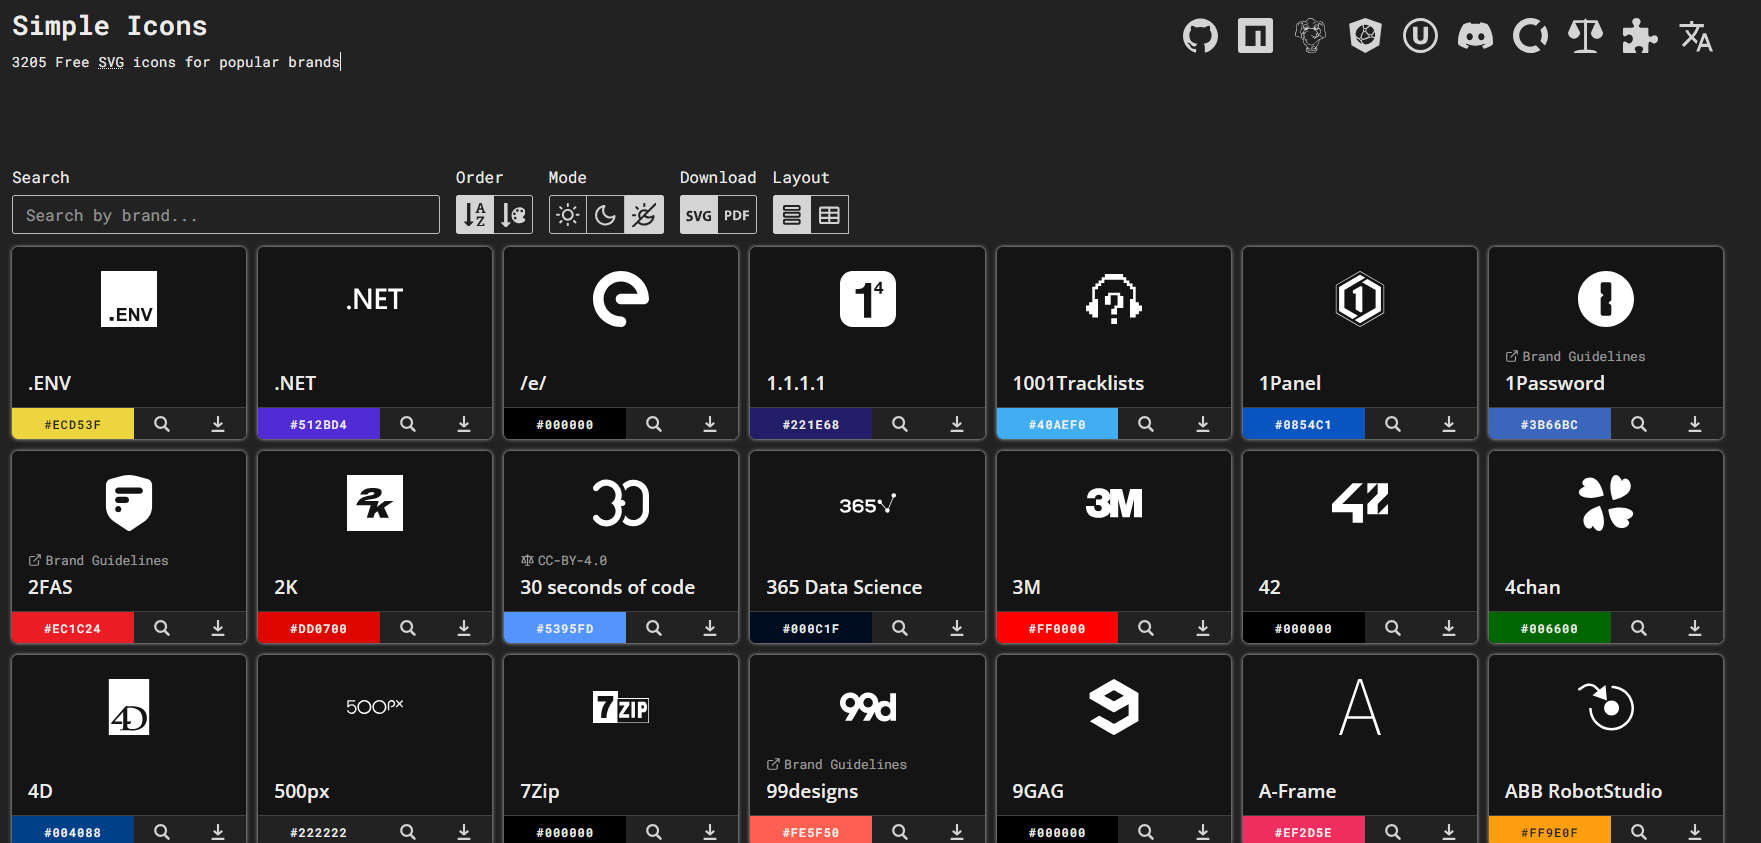Screen dimensions: 1761x843
Task: Set download type to SVG
Action: pos(699,215)
